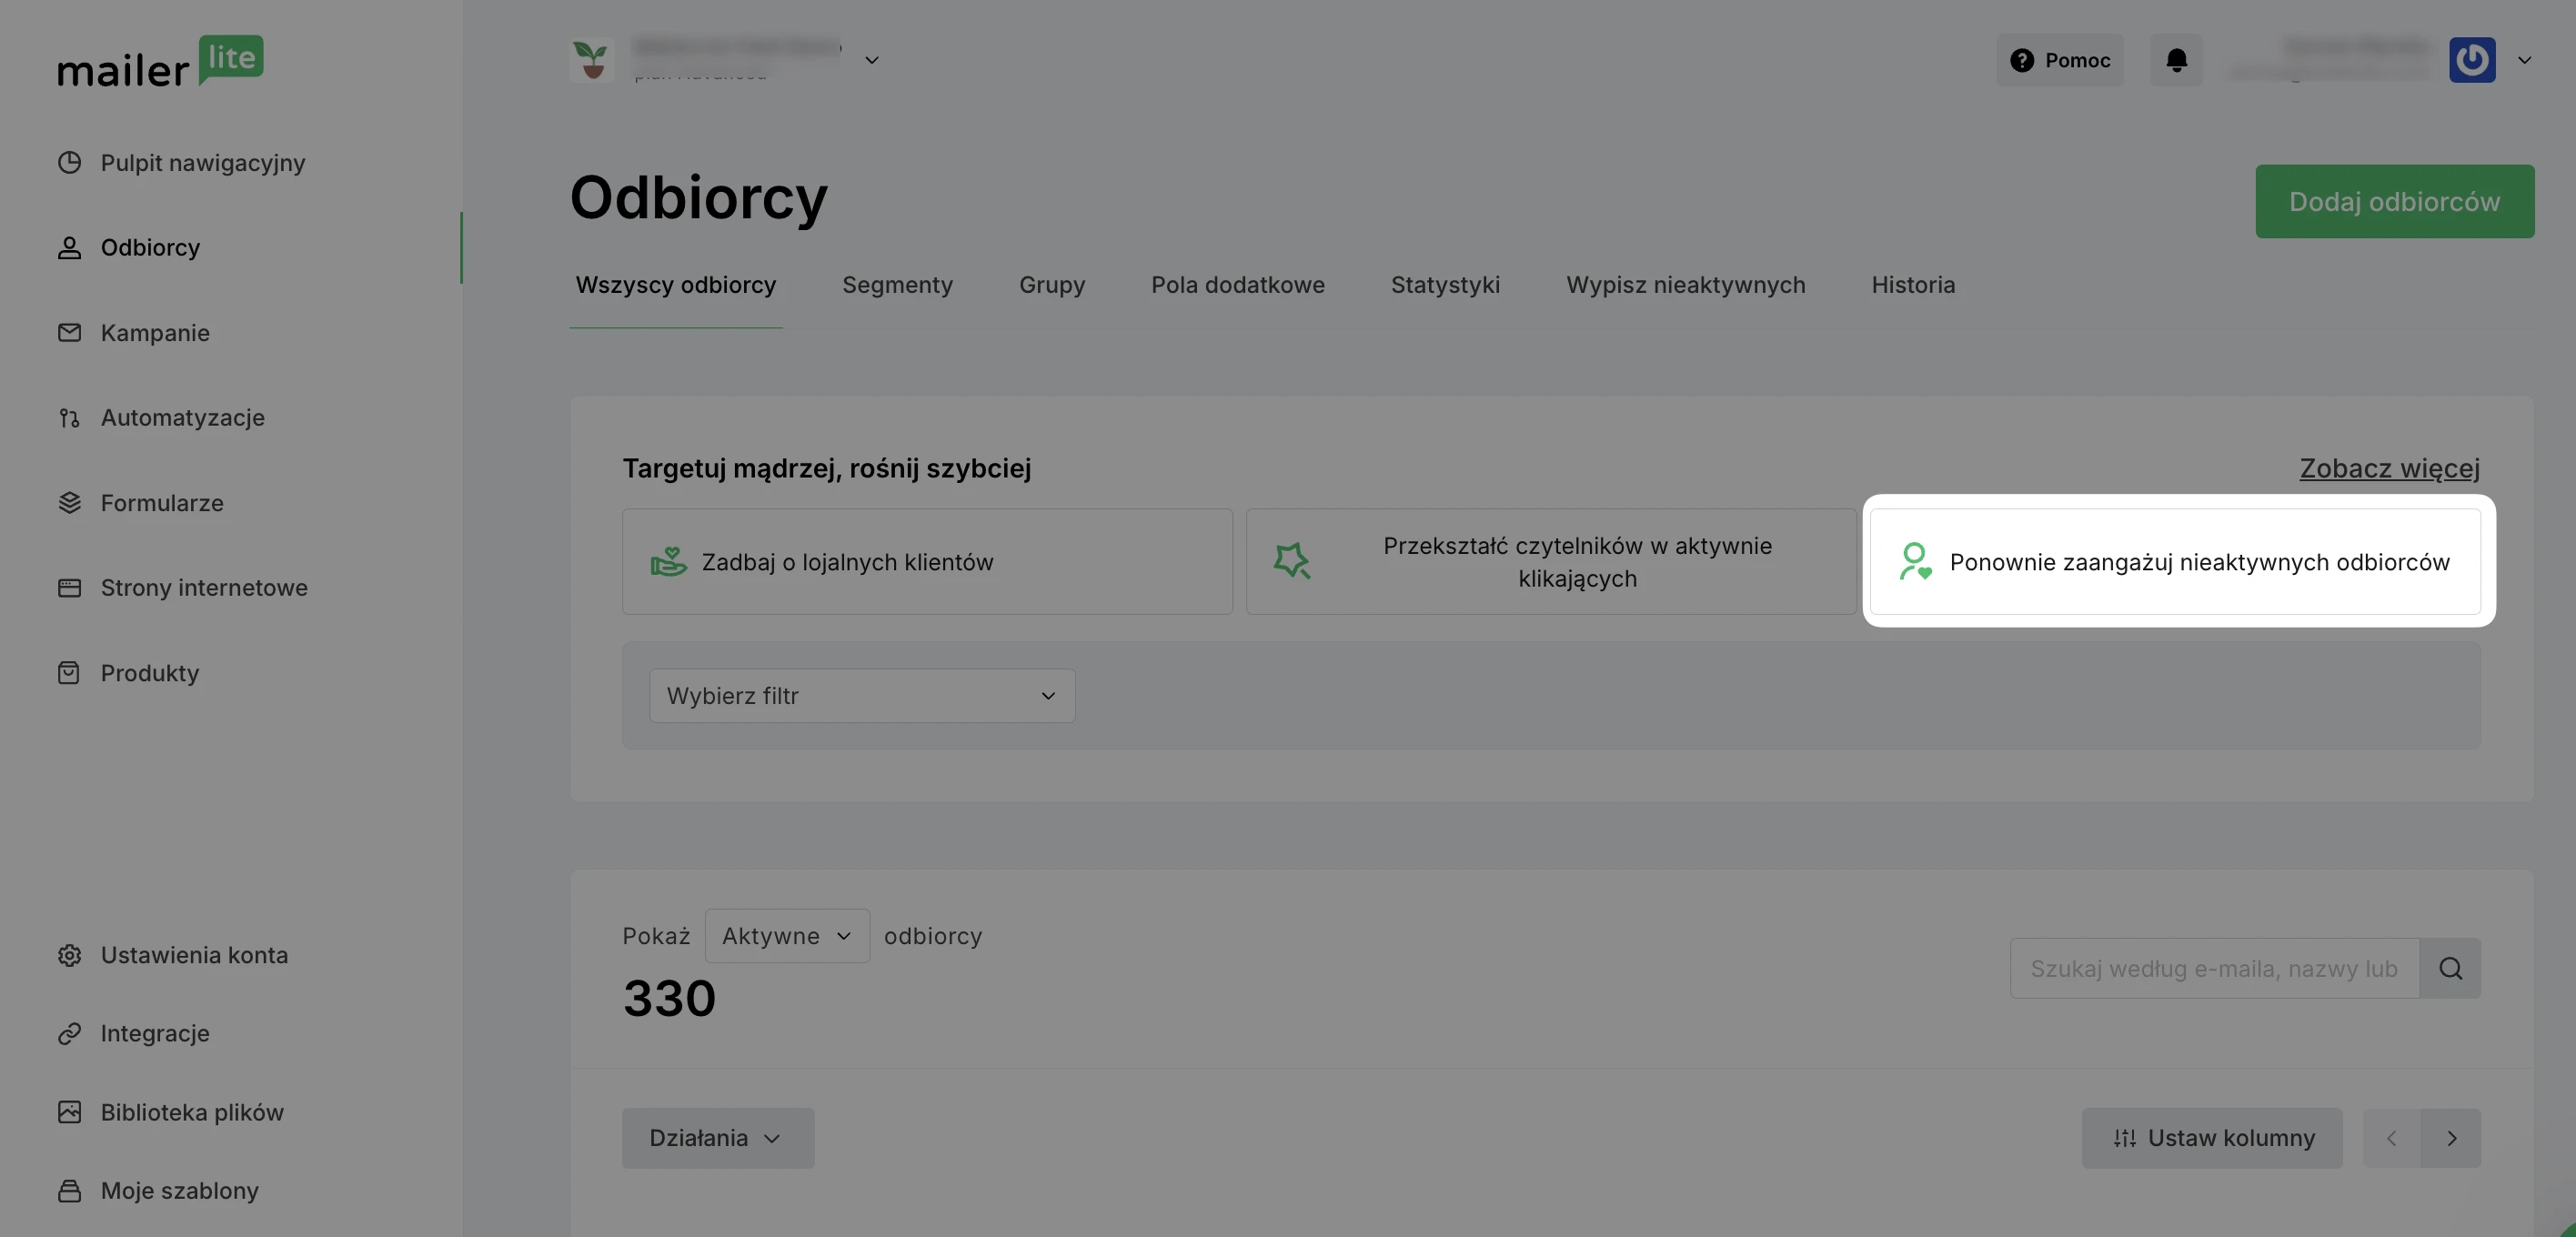Click the subscriber search input field
Screen dimensions: 2576x1237
click(2214, 968)
